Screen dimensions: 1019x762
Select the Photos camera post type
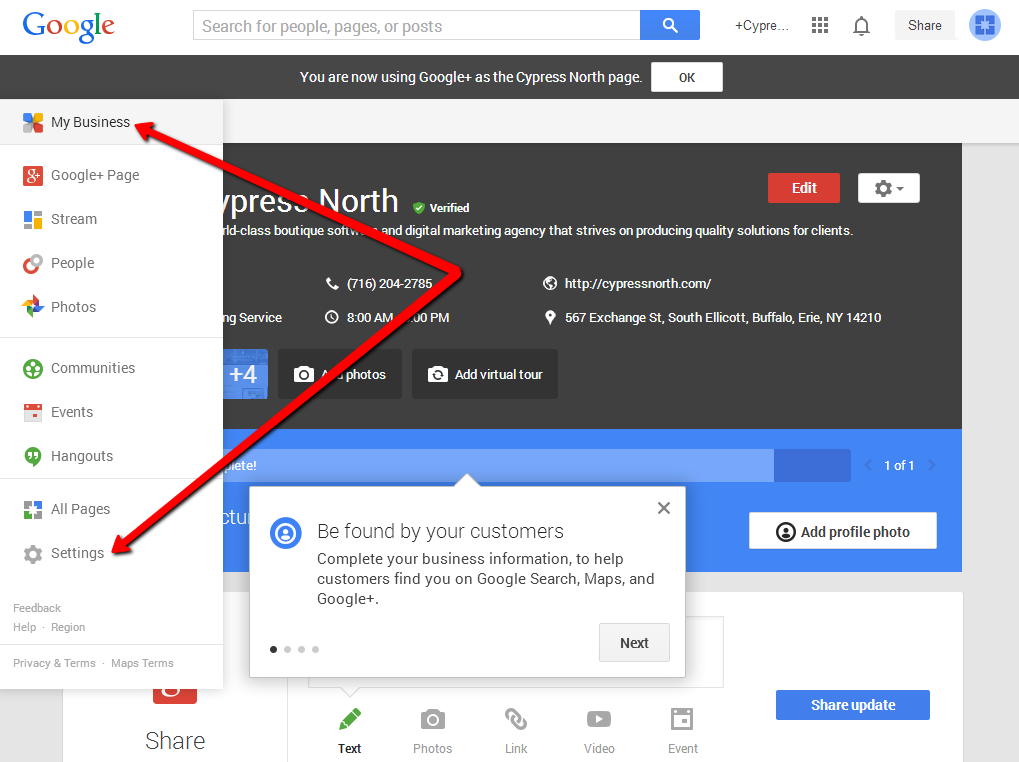tap(433, 731)
